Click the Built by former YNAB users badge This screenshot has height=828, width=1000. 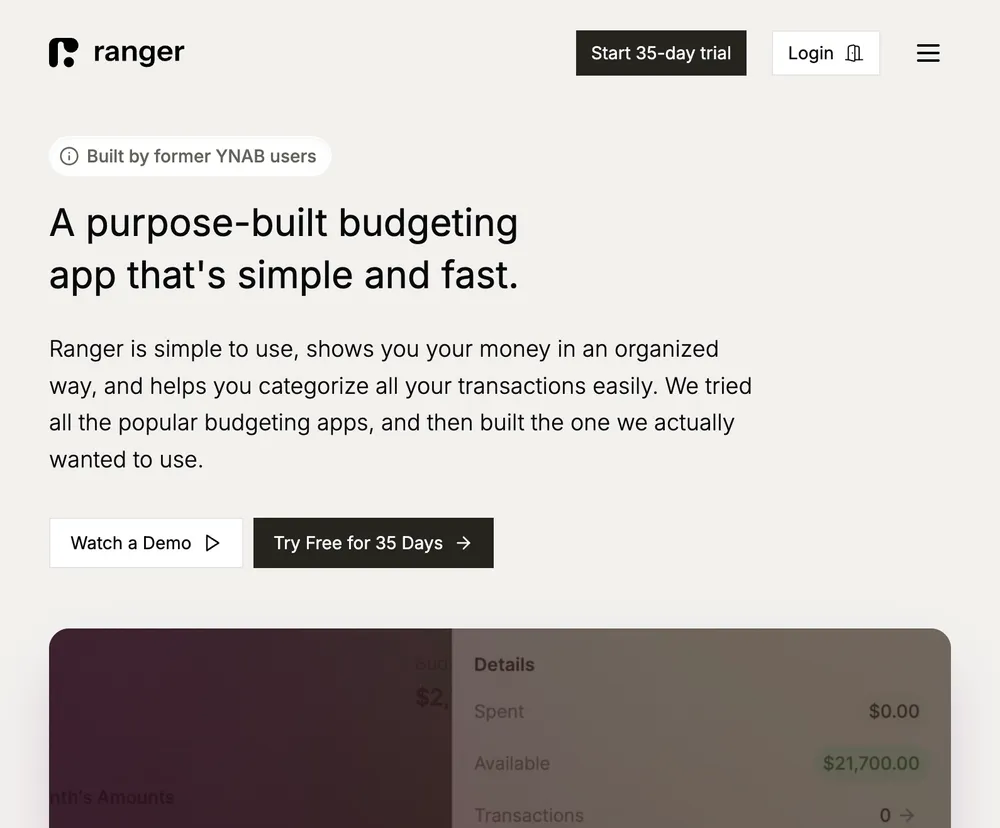(190, 156)
